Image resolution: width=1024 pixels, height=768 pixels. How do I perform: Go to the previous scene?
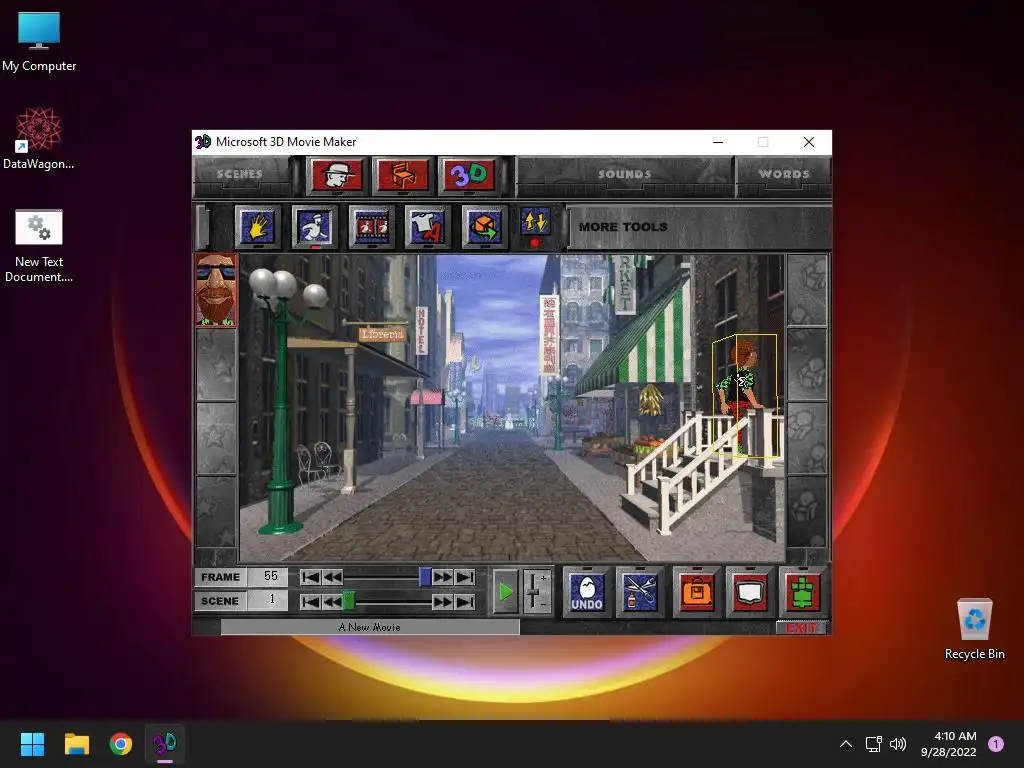[x=332, y=601]
